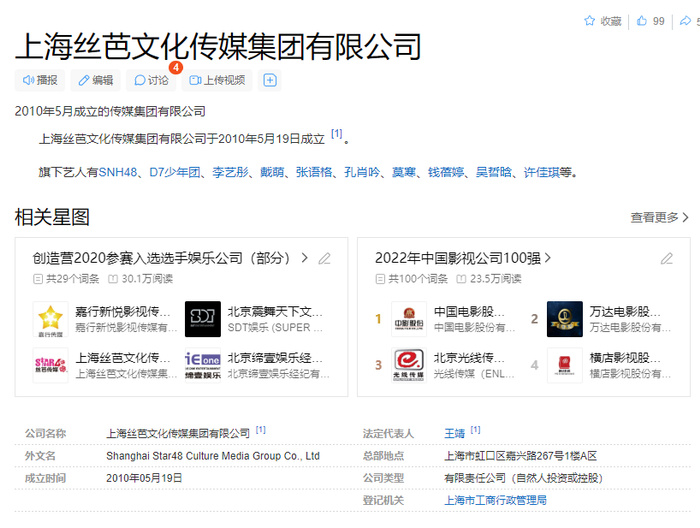Open the 李艺彤 link
700x528 pixels.
click(x=230, y=172)
